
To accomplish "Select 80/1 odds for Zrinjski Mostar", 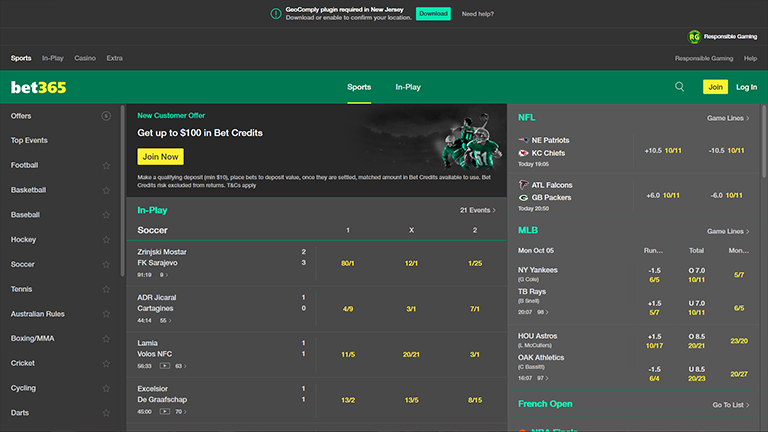I will tap(348, 263).
